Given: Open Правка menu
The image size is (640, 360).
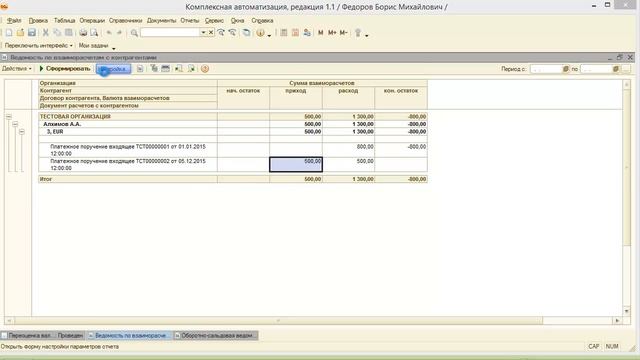Looking at the screenshot, I should point(38,20).
